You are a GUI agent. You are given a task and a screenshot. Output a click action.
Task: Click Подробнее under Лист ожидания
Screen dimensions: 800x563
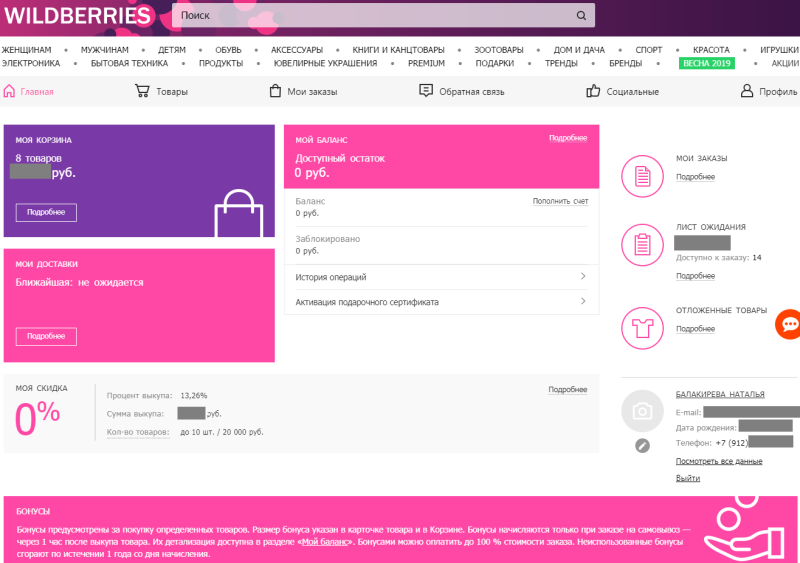695,276
